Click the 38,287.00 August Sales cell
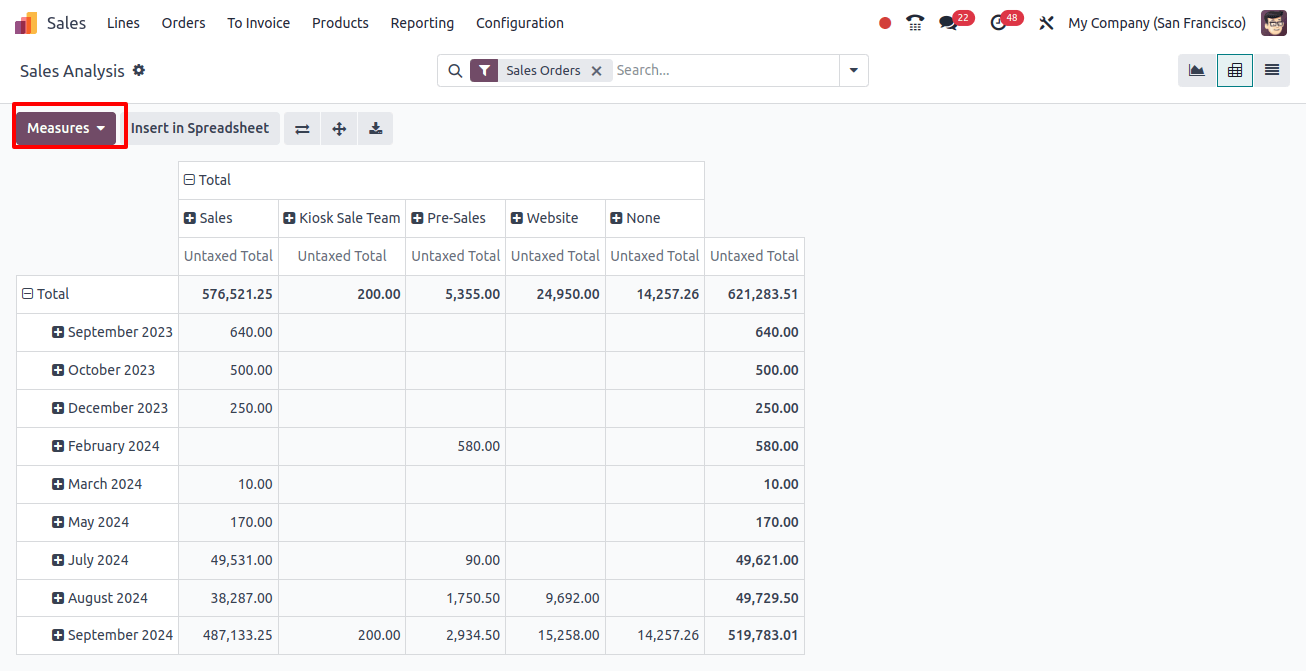The height and width of the screenshot is (672, 1306). coord(228,598)
